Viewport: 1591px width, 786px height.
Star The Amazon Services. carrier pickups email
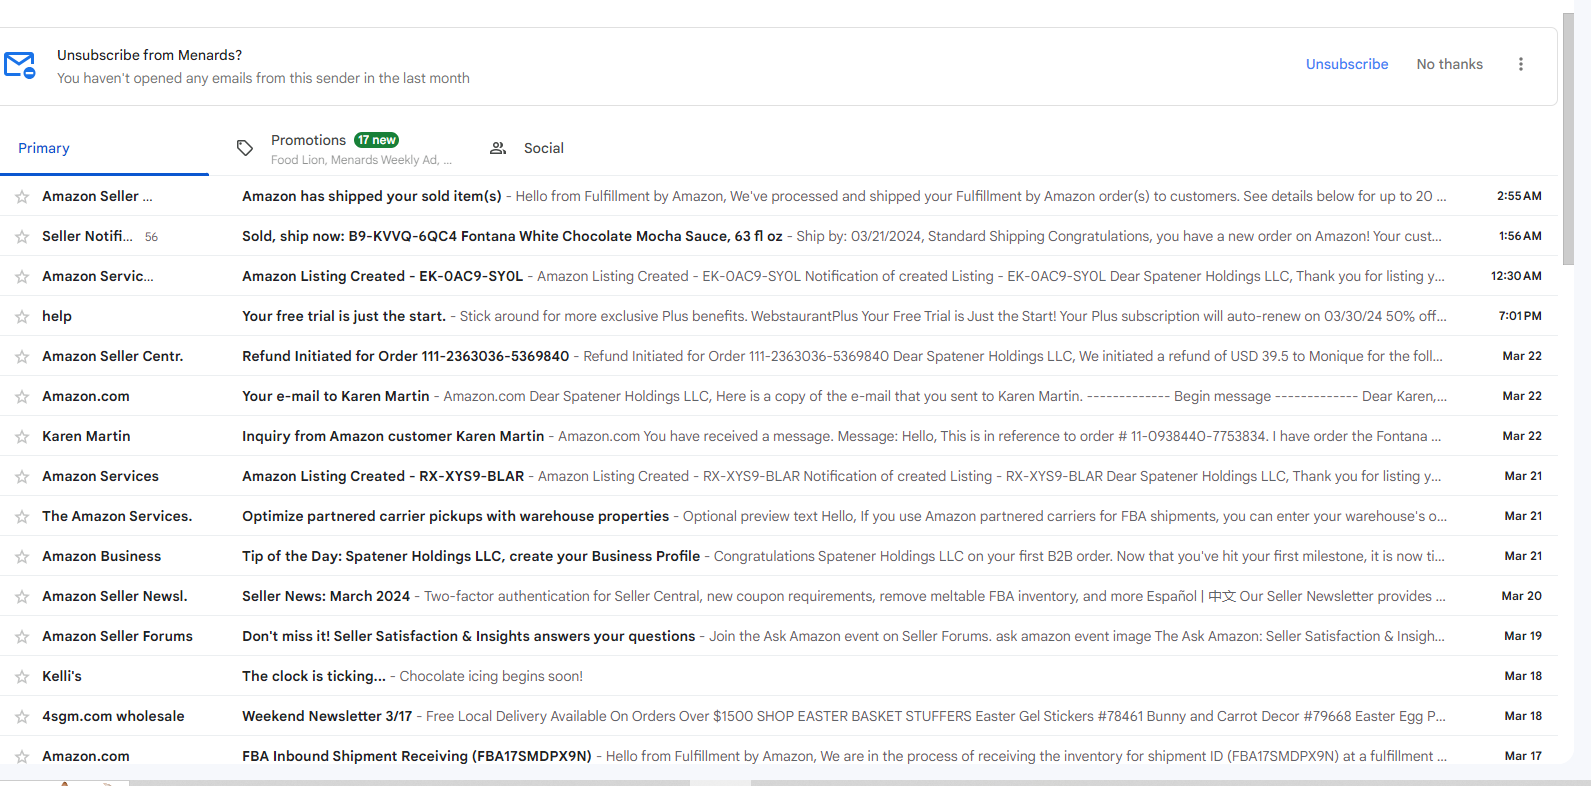click(22, 517)
